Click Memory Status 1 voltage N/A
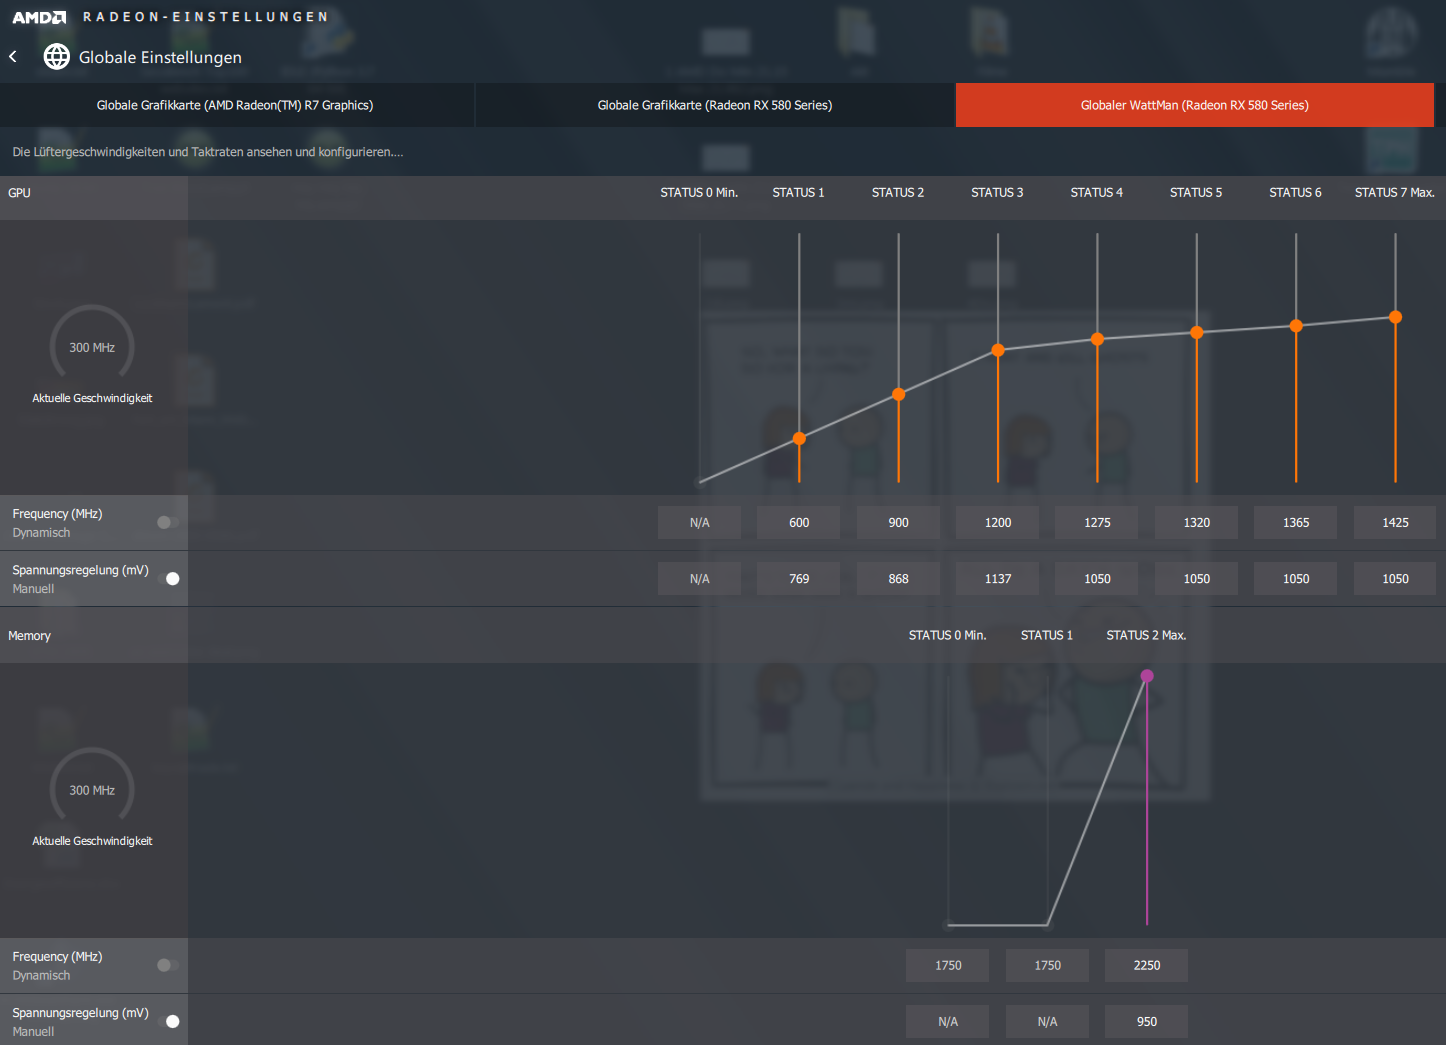Viewport: 1446px width, 1045px height. click(x=1047, y=1021)
